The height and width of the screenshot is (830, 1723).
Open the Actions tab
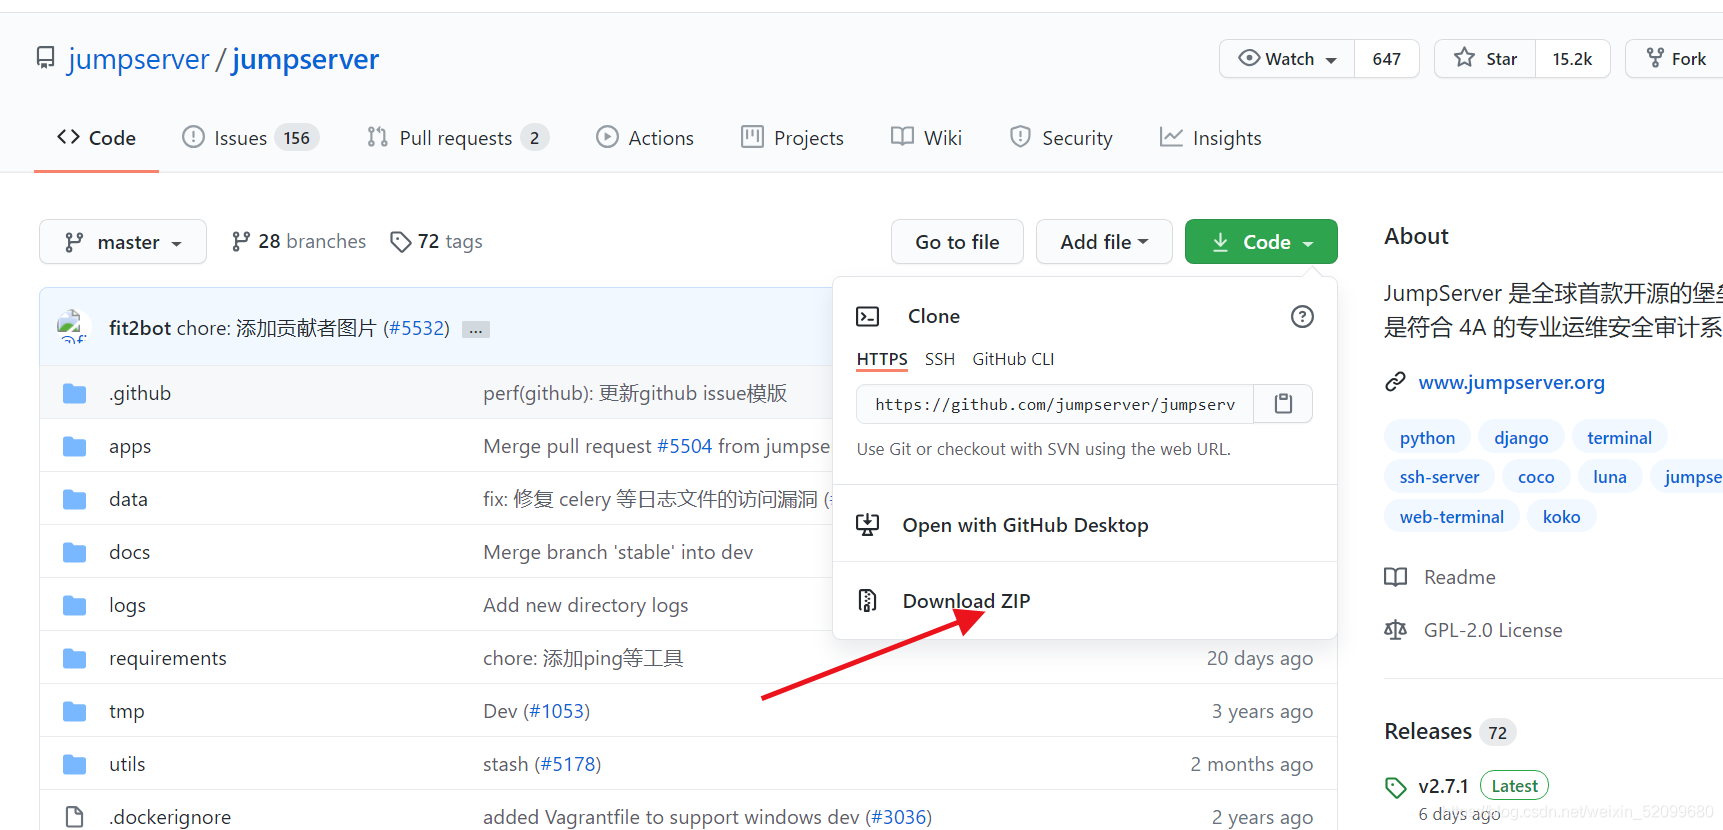point(644,138)
